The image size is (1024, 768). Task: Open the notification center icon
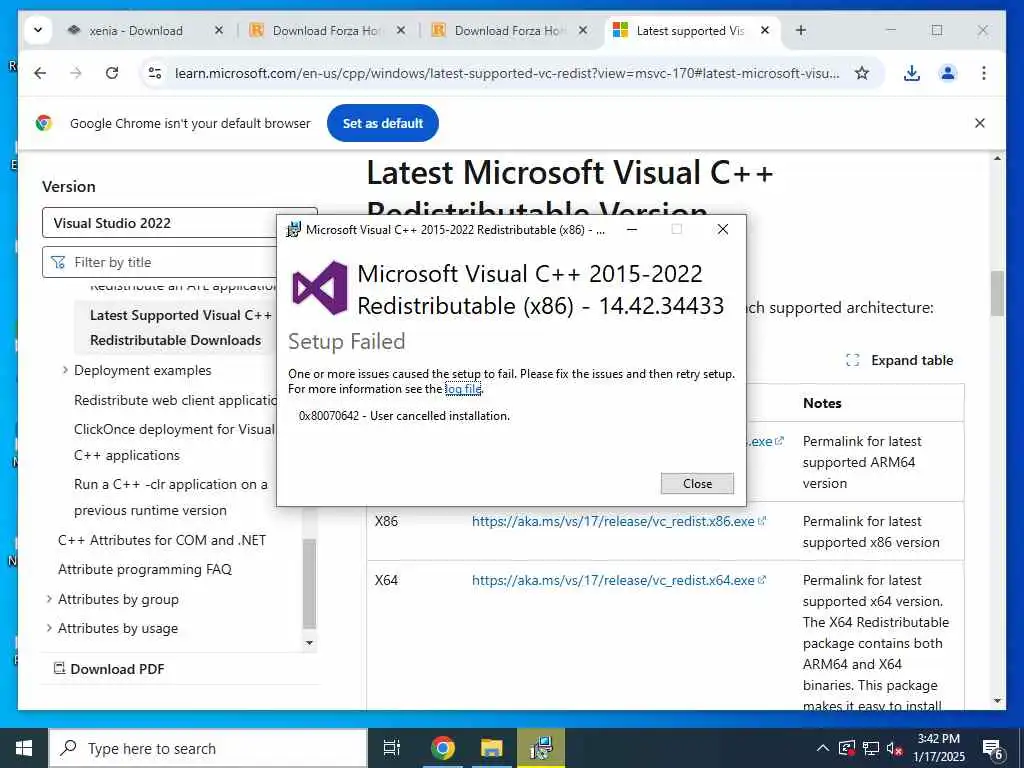pos(993,749)
